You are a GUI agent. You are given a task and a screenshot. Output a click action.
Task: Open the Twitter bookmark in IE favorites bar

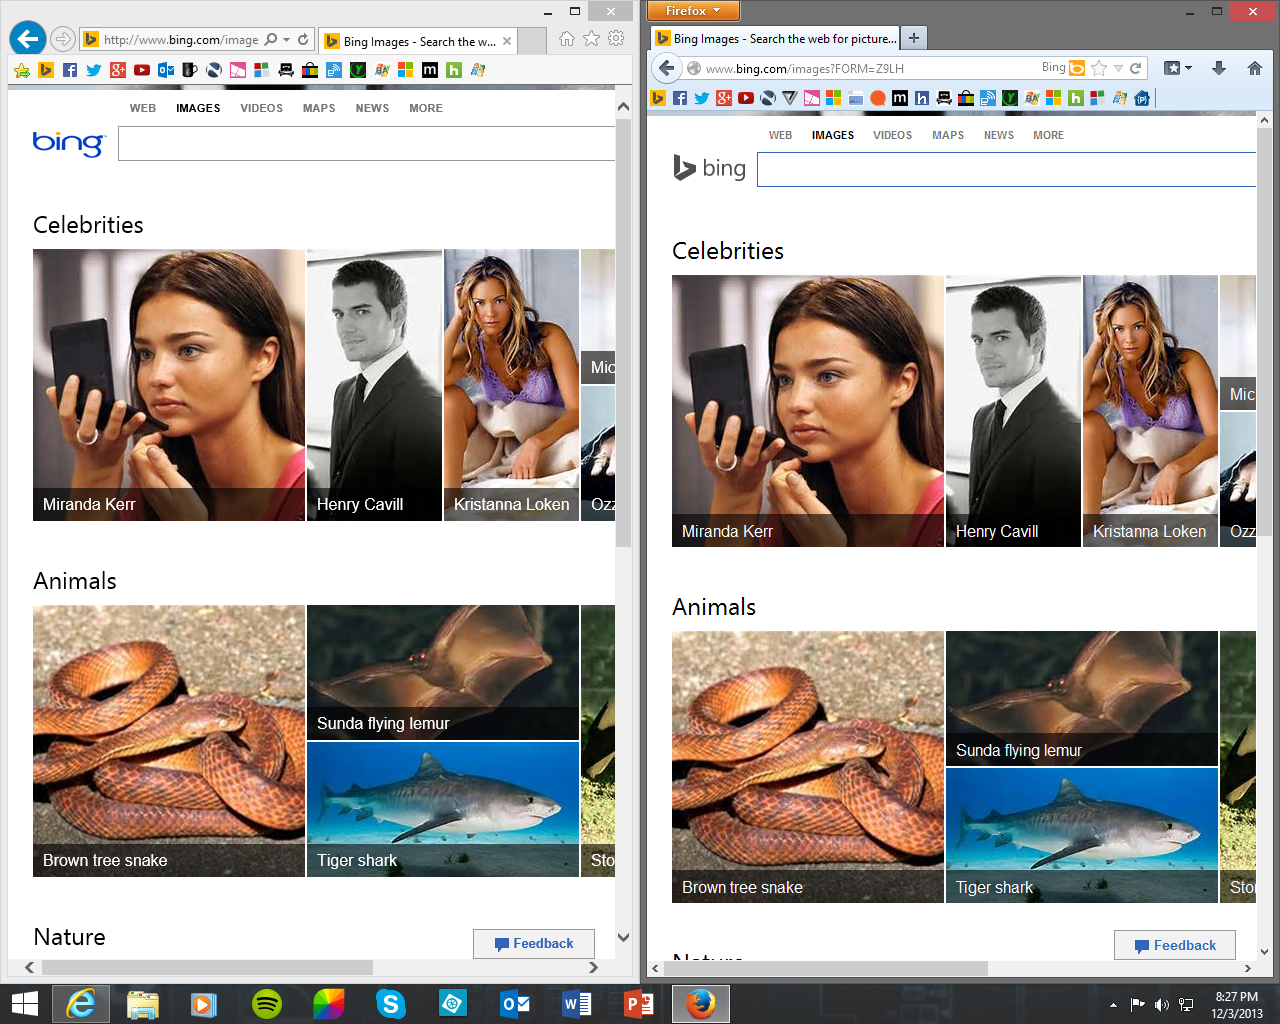93,70
